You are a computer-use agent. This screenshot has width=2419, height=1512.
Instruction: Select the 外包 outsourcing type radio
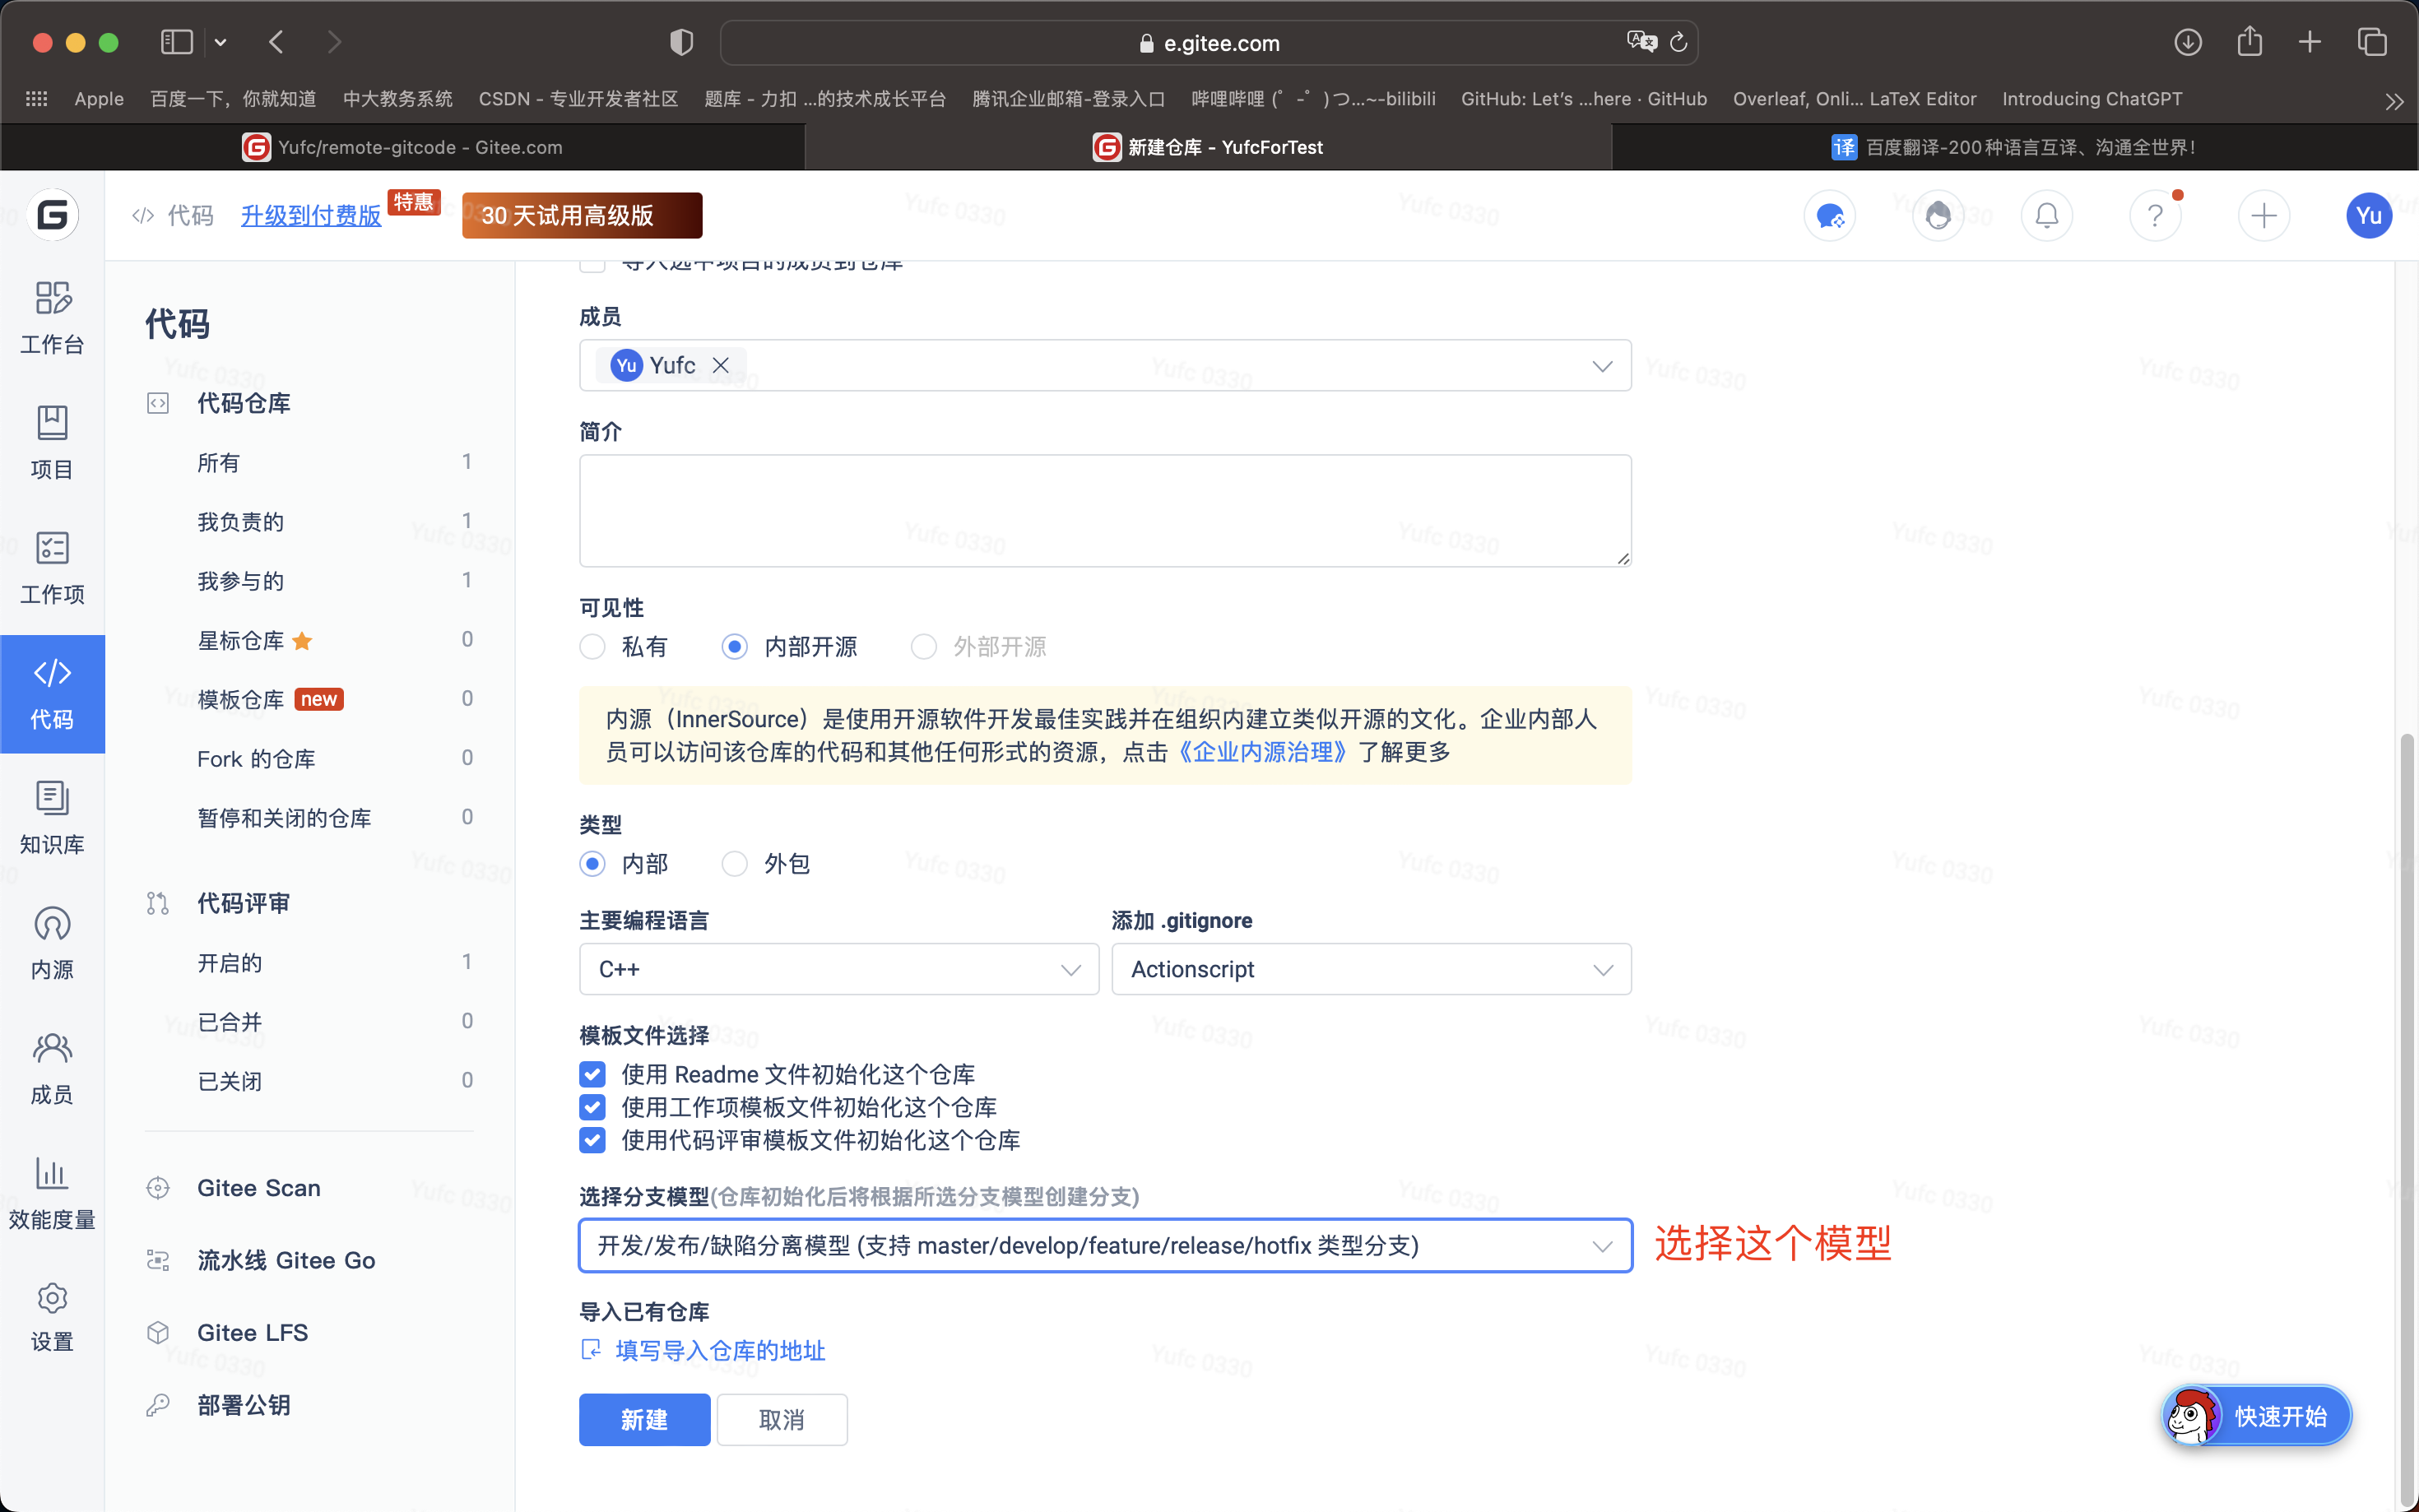coord(735,863)
